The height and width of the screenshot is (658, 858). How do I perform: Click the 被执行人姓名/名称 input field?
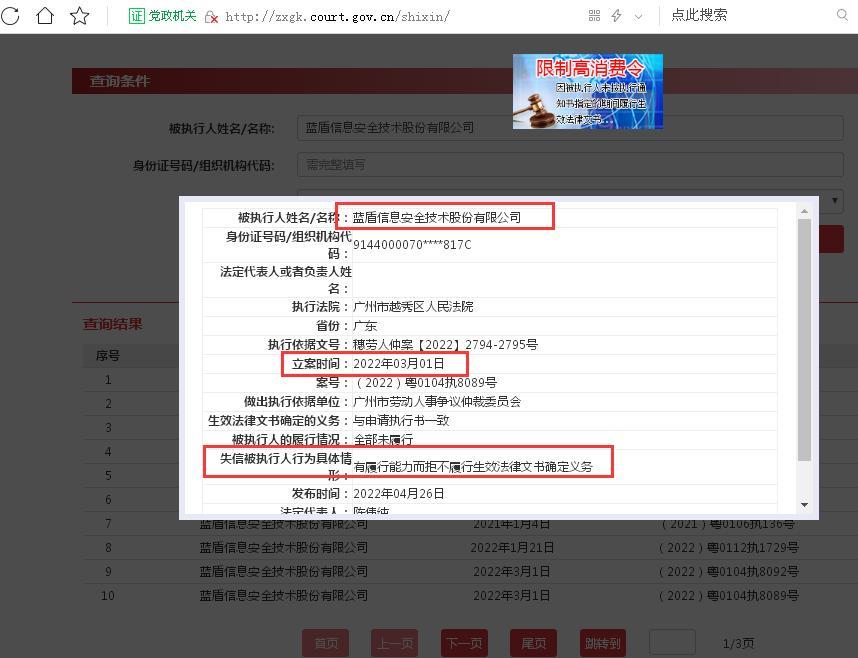click(x=570, y=128)
